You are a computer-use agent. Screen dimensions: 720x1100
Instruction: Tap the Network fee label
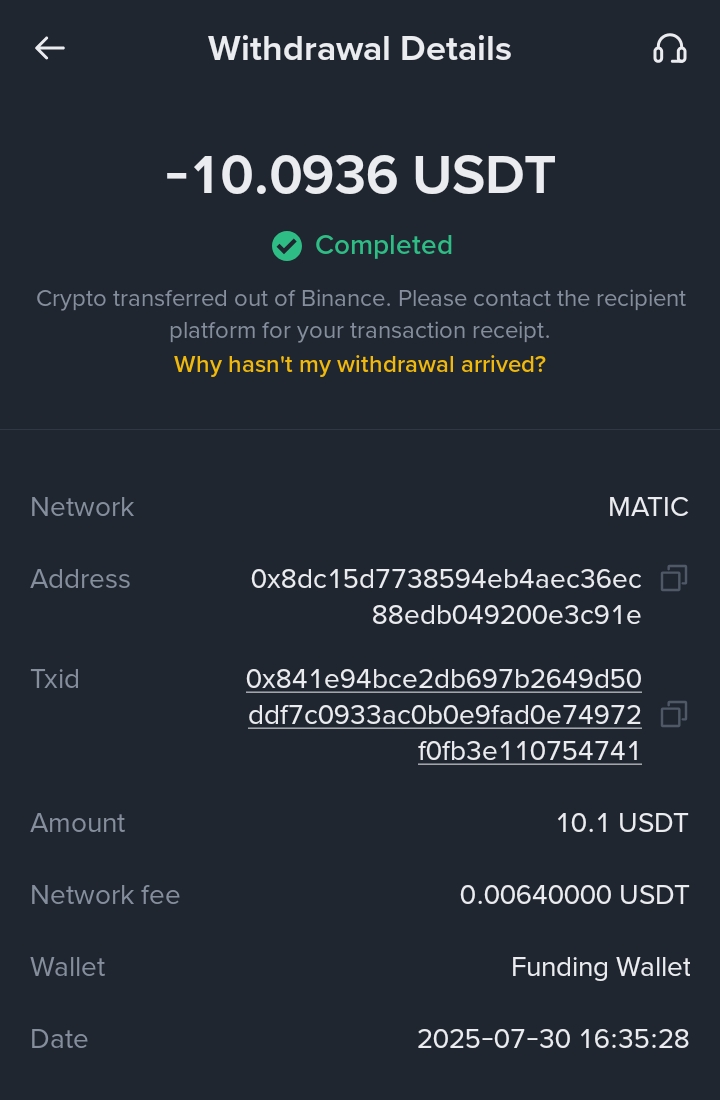tap(105, 895)
